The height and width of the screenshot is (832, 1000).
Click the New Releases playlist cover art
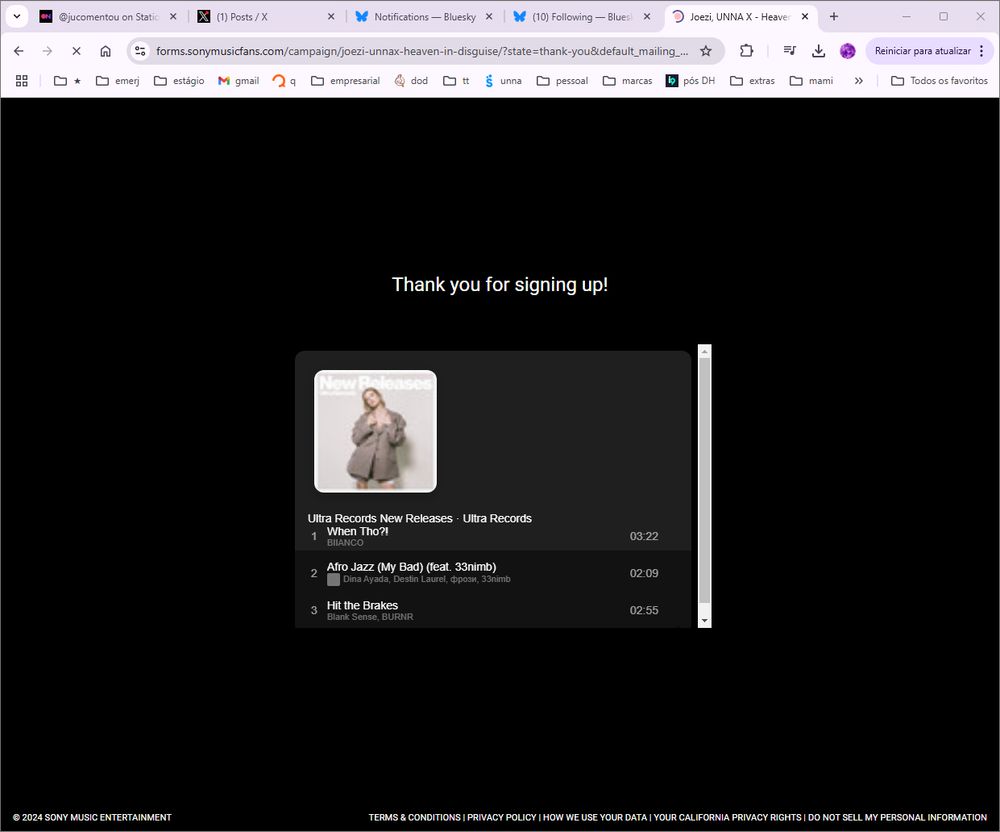(376, 431)
